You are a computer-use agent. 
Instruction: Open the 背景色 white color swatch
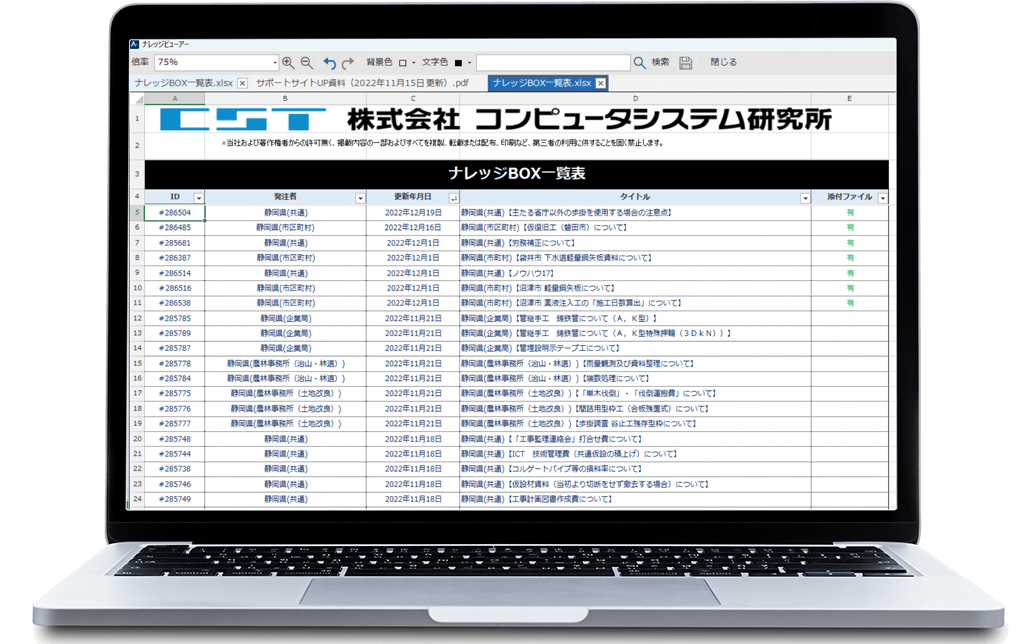coord(404,62)
